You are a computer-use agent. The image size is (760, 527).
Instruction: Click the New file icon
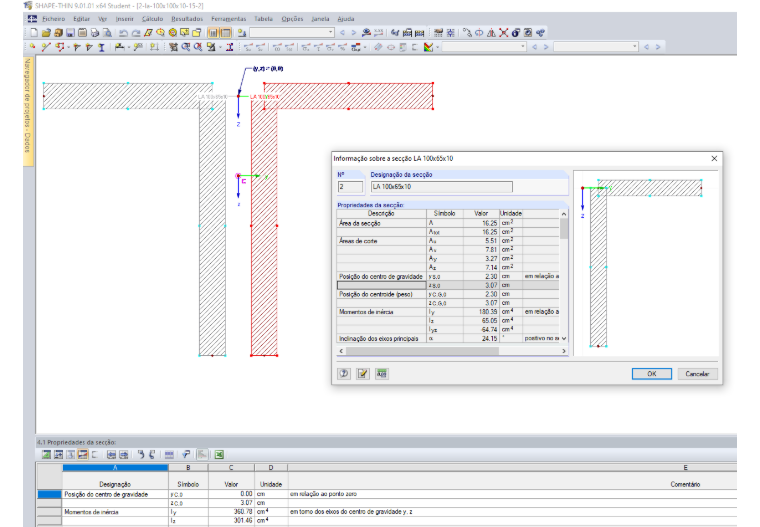(34, 33)
